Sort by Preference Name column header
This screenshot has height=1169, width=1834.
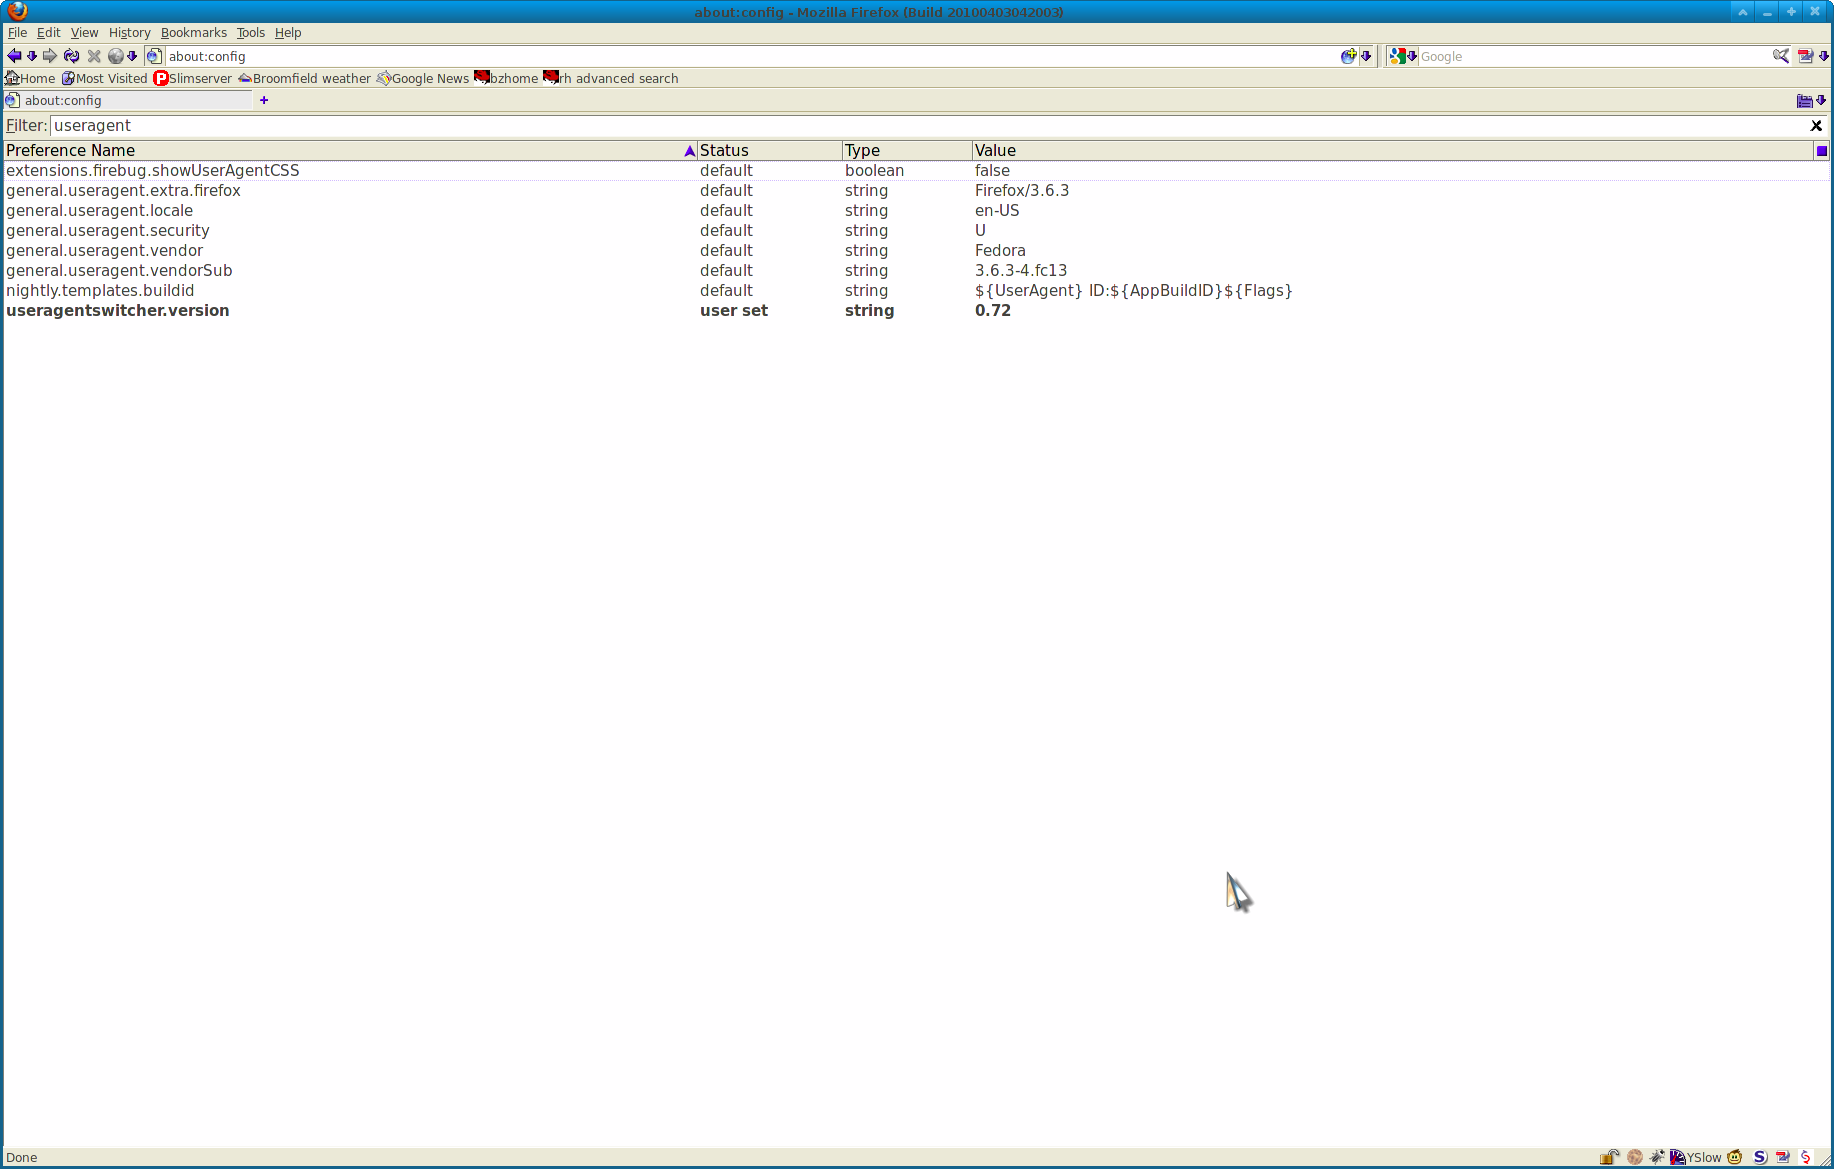349,150
